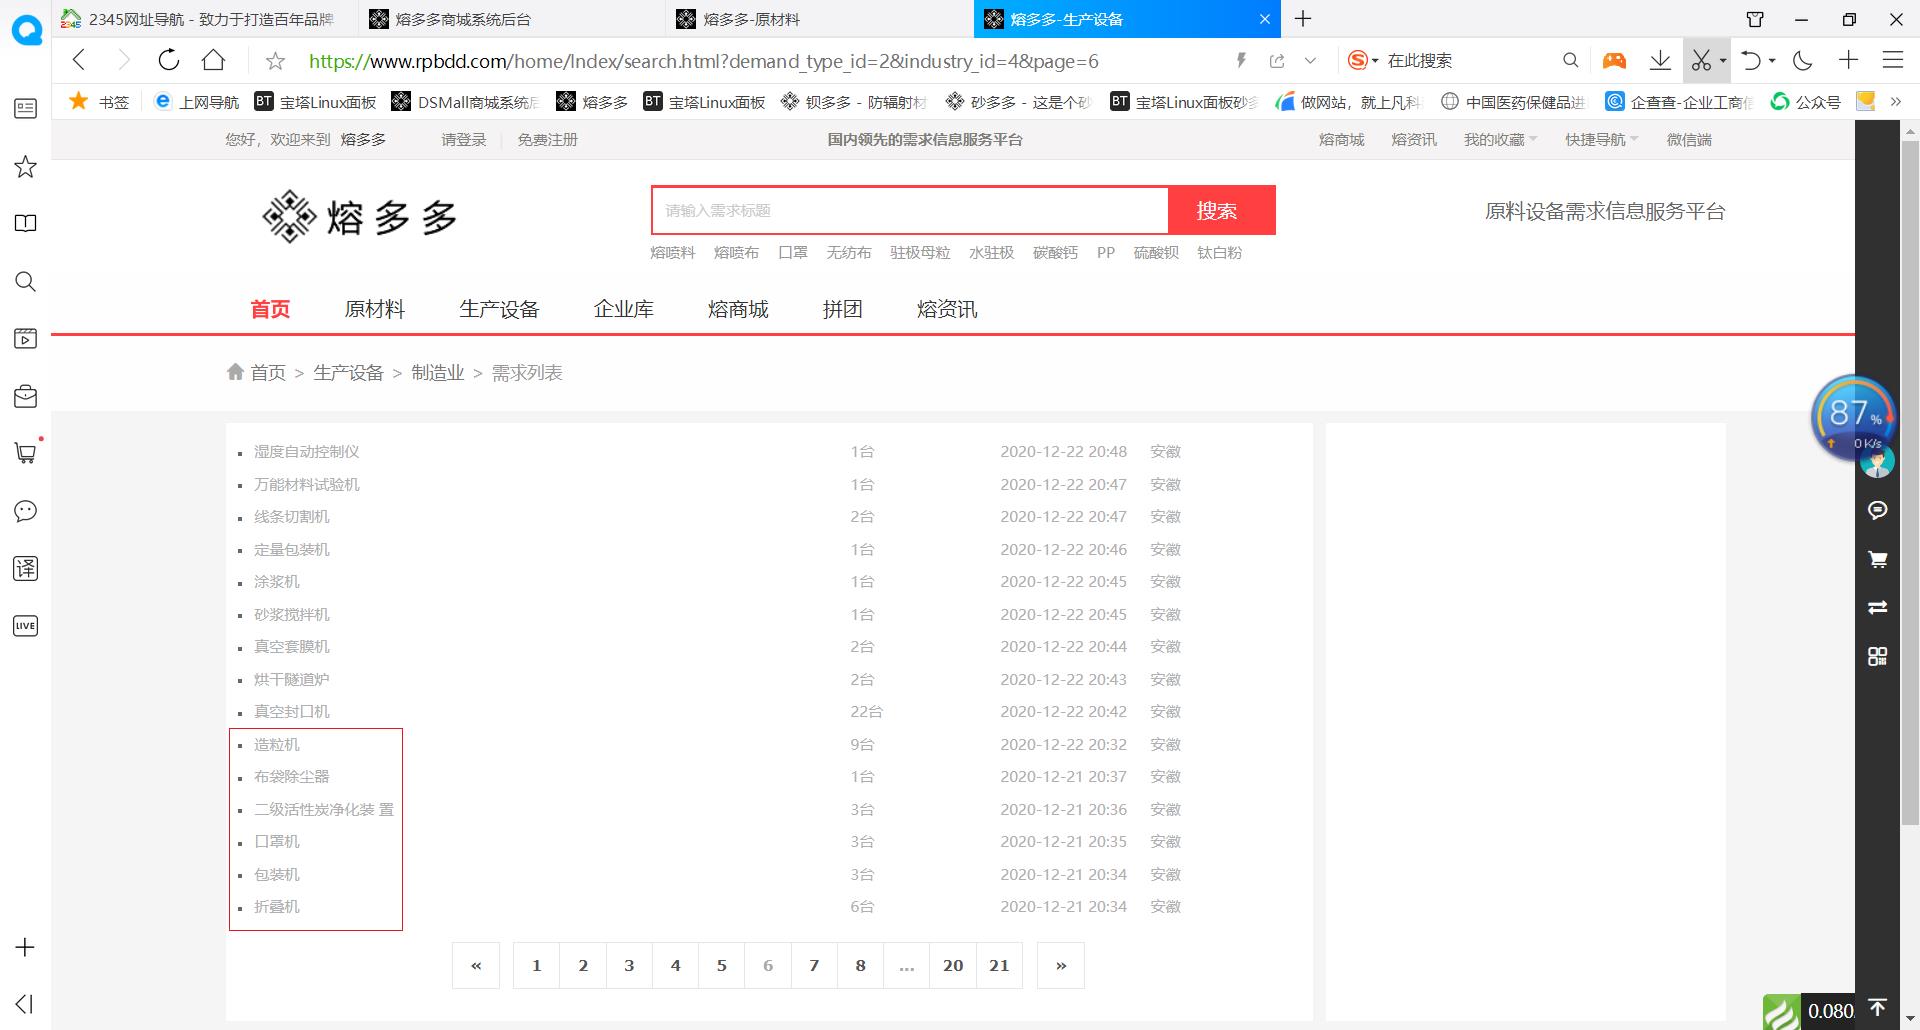Image resolution: width=1920 pixels, height=1030 pixels.
Task: Click 请登录 link
Action: pyautogui.click(x=464, y=140)
